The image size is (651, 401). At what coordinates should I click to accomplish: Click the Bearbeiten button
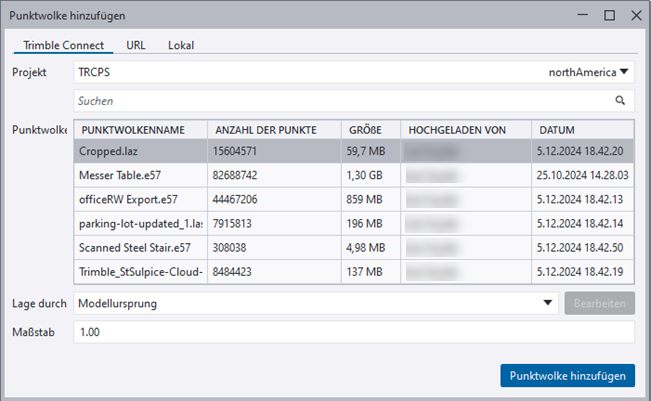(x=599, y=303)
